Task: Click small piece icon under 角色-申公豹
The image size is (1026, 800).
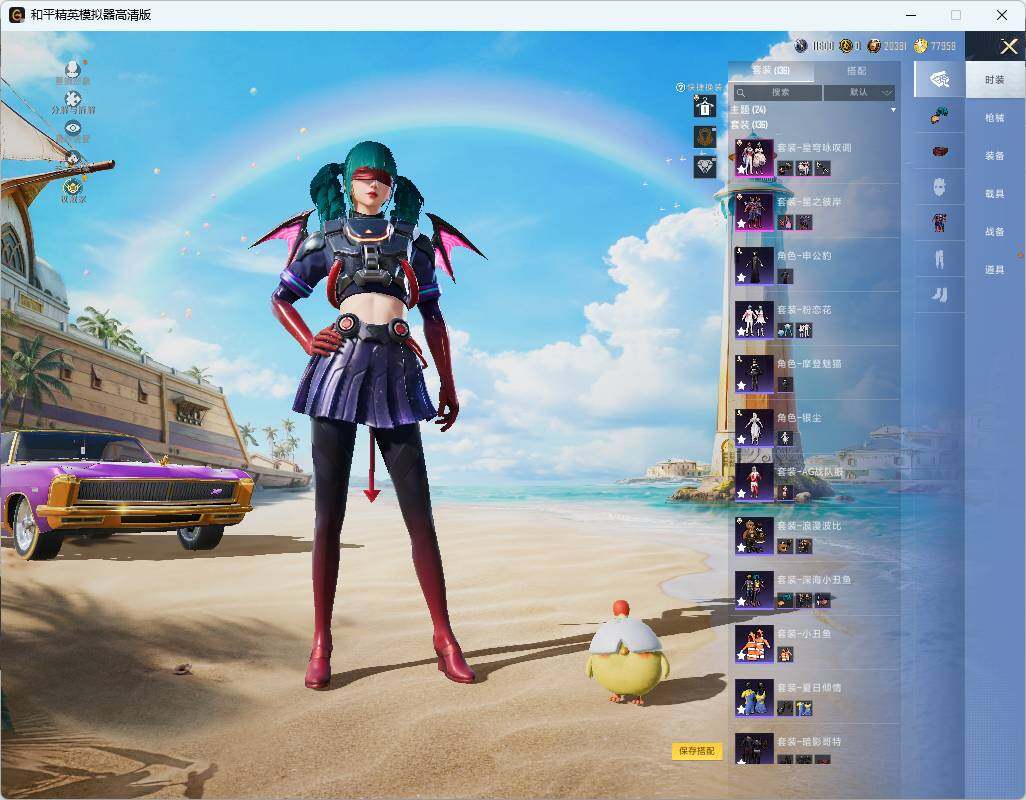Action: (785, 276)
